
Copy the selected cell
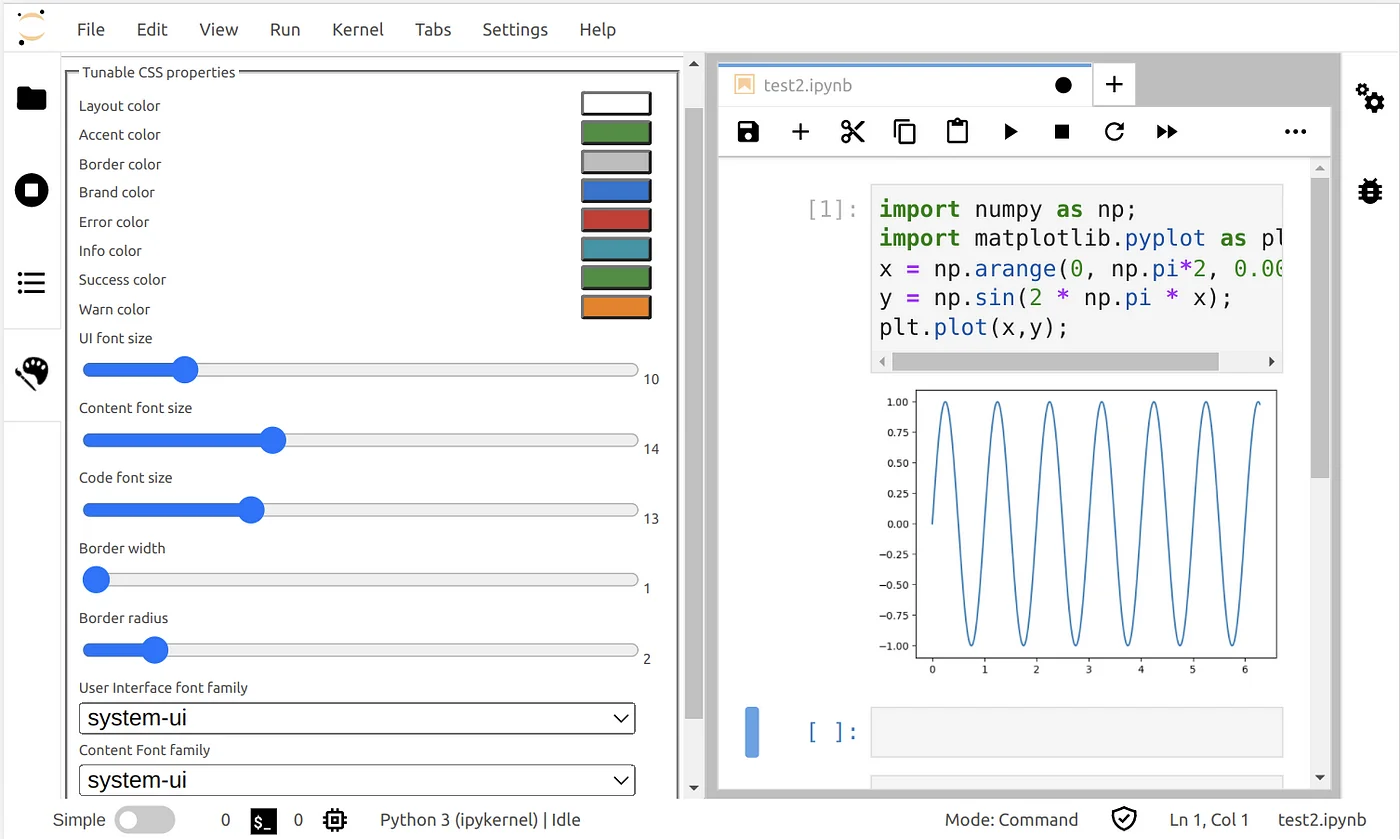[x=904, y=131]
